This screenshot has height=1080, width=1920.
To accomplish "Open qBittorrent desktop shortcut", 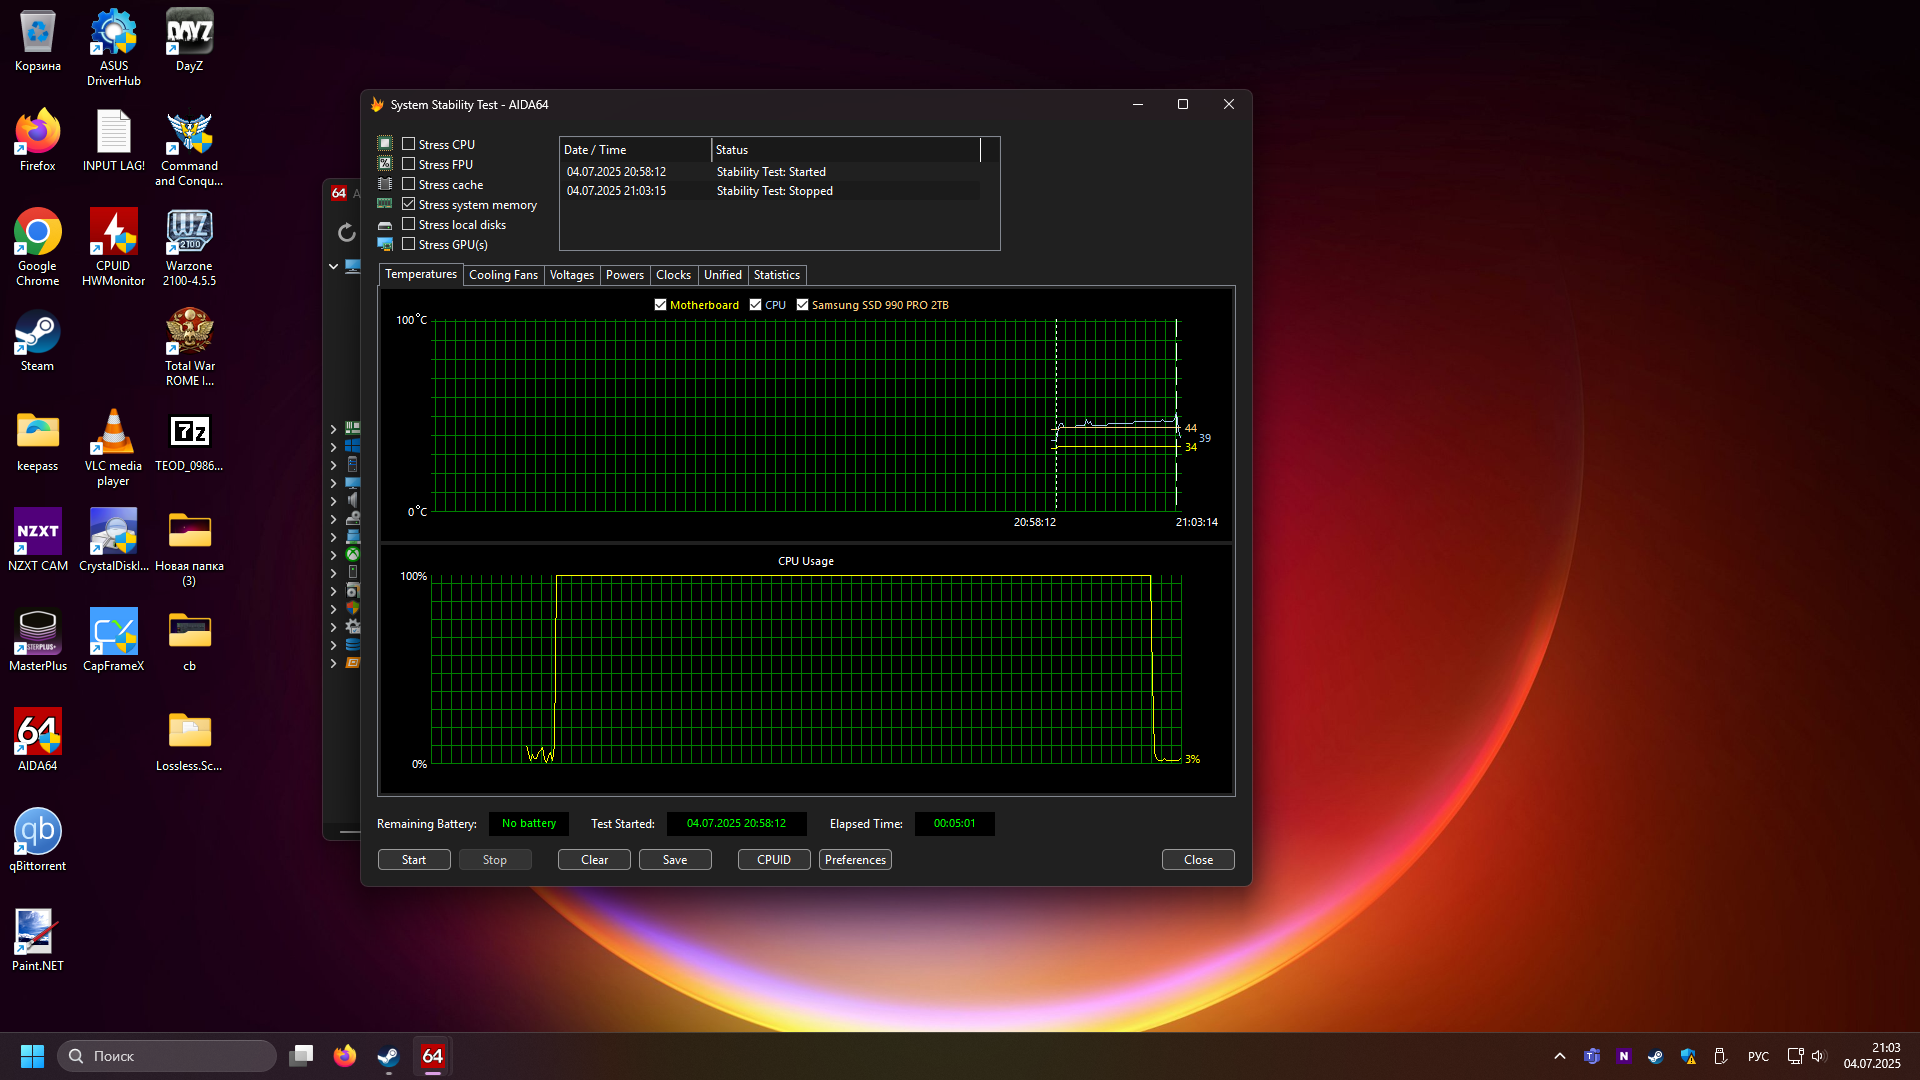I will [37, 840].
